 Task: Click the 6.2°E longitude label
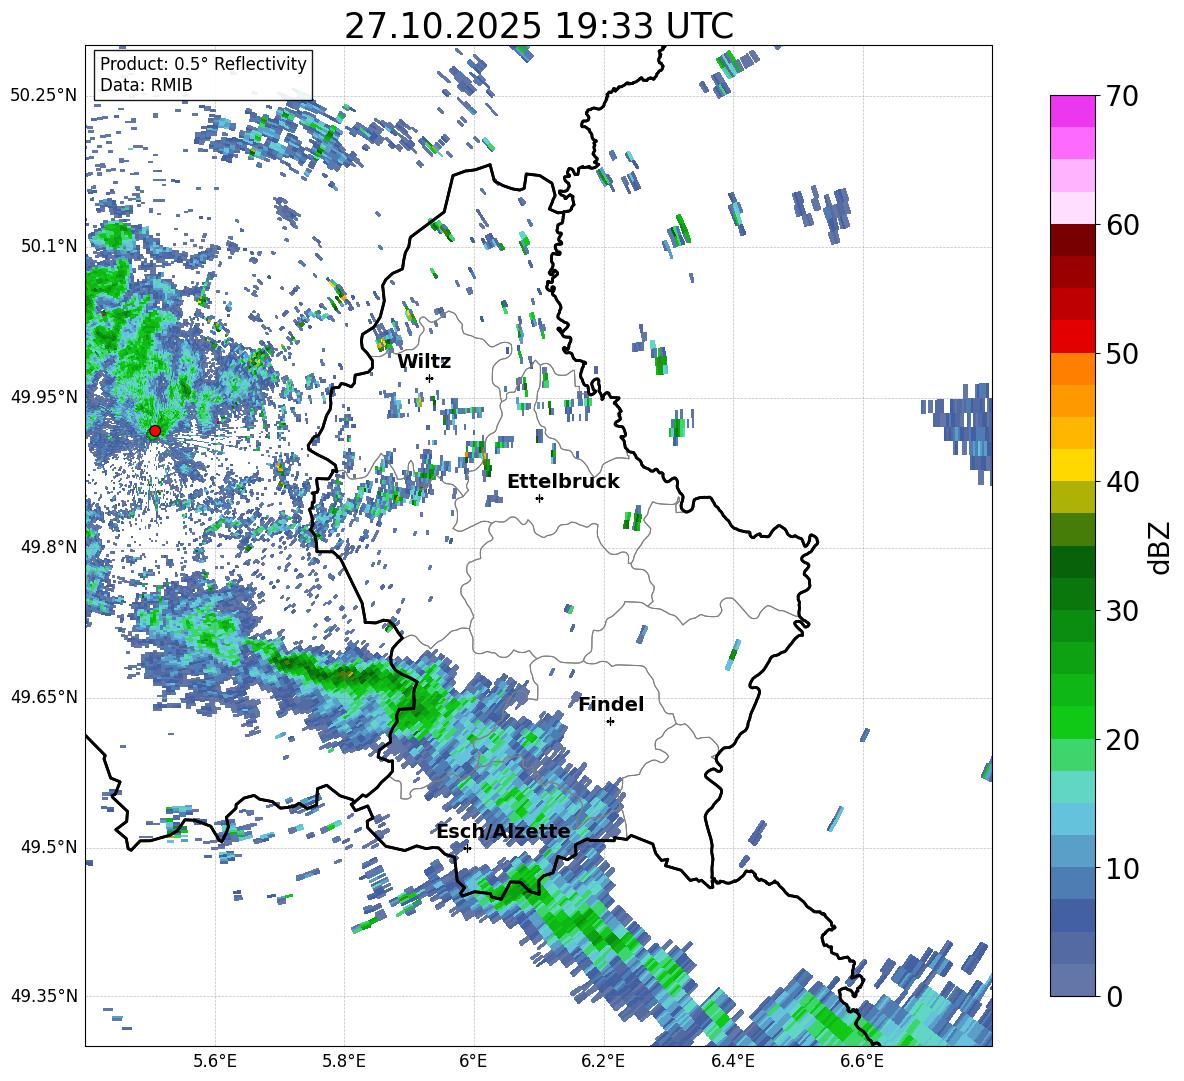click(x=603, y=1061)
